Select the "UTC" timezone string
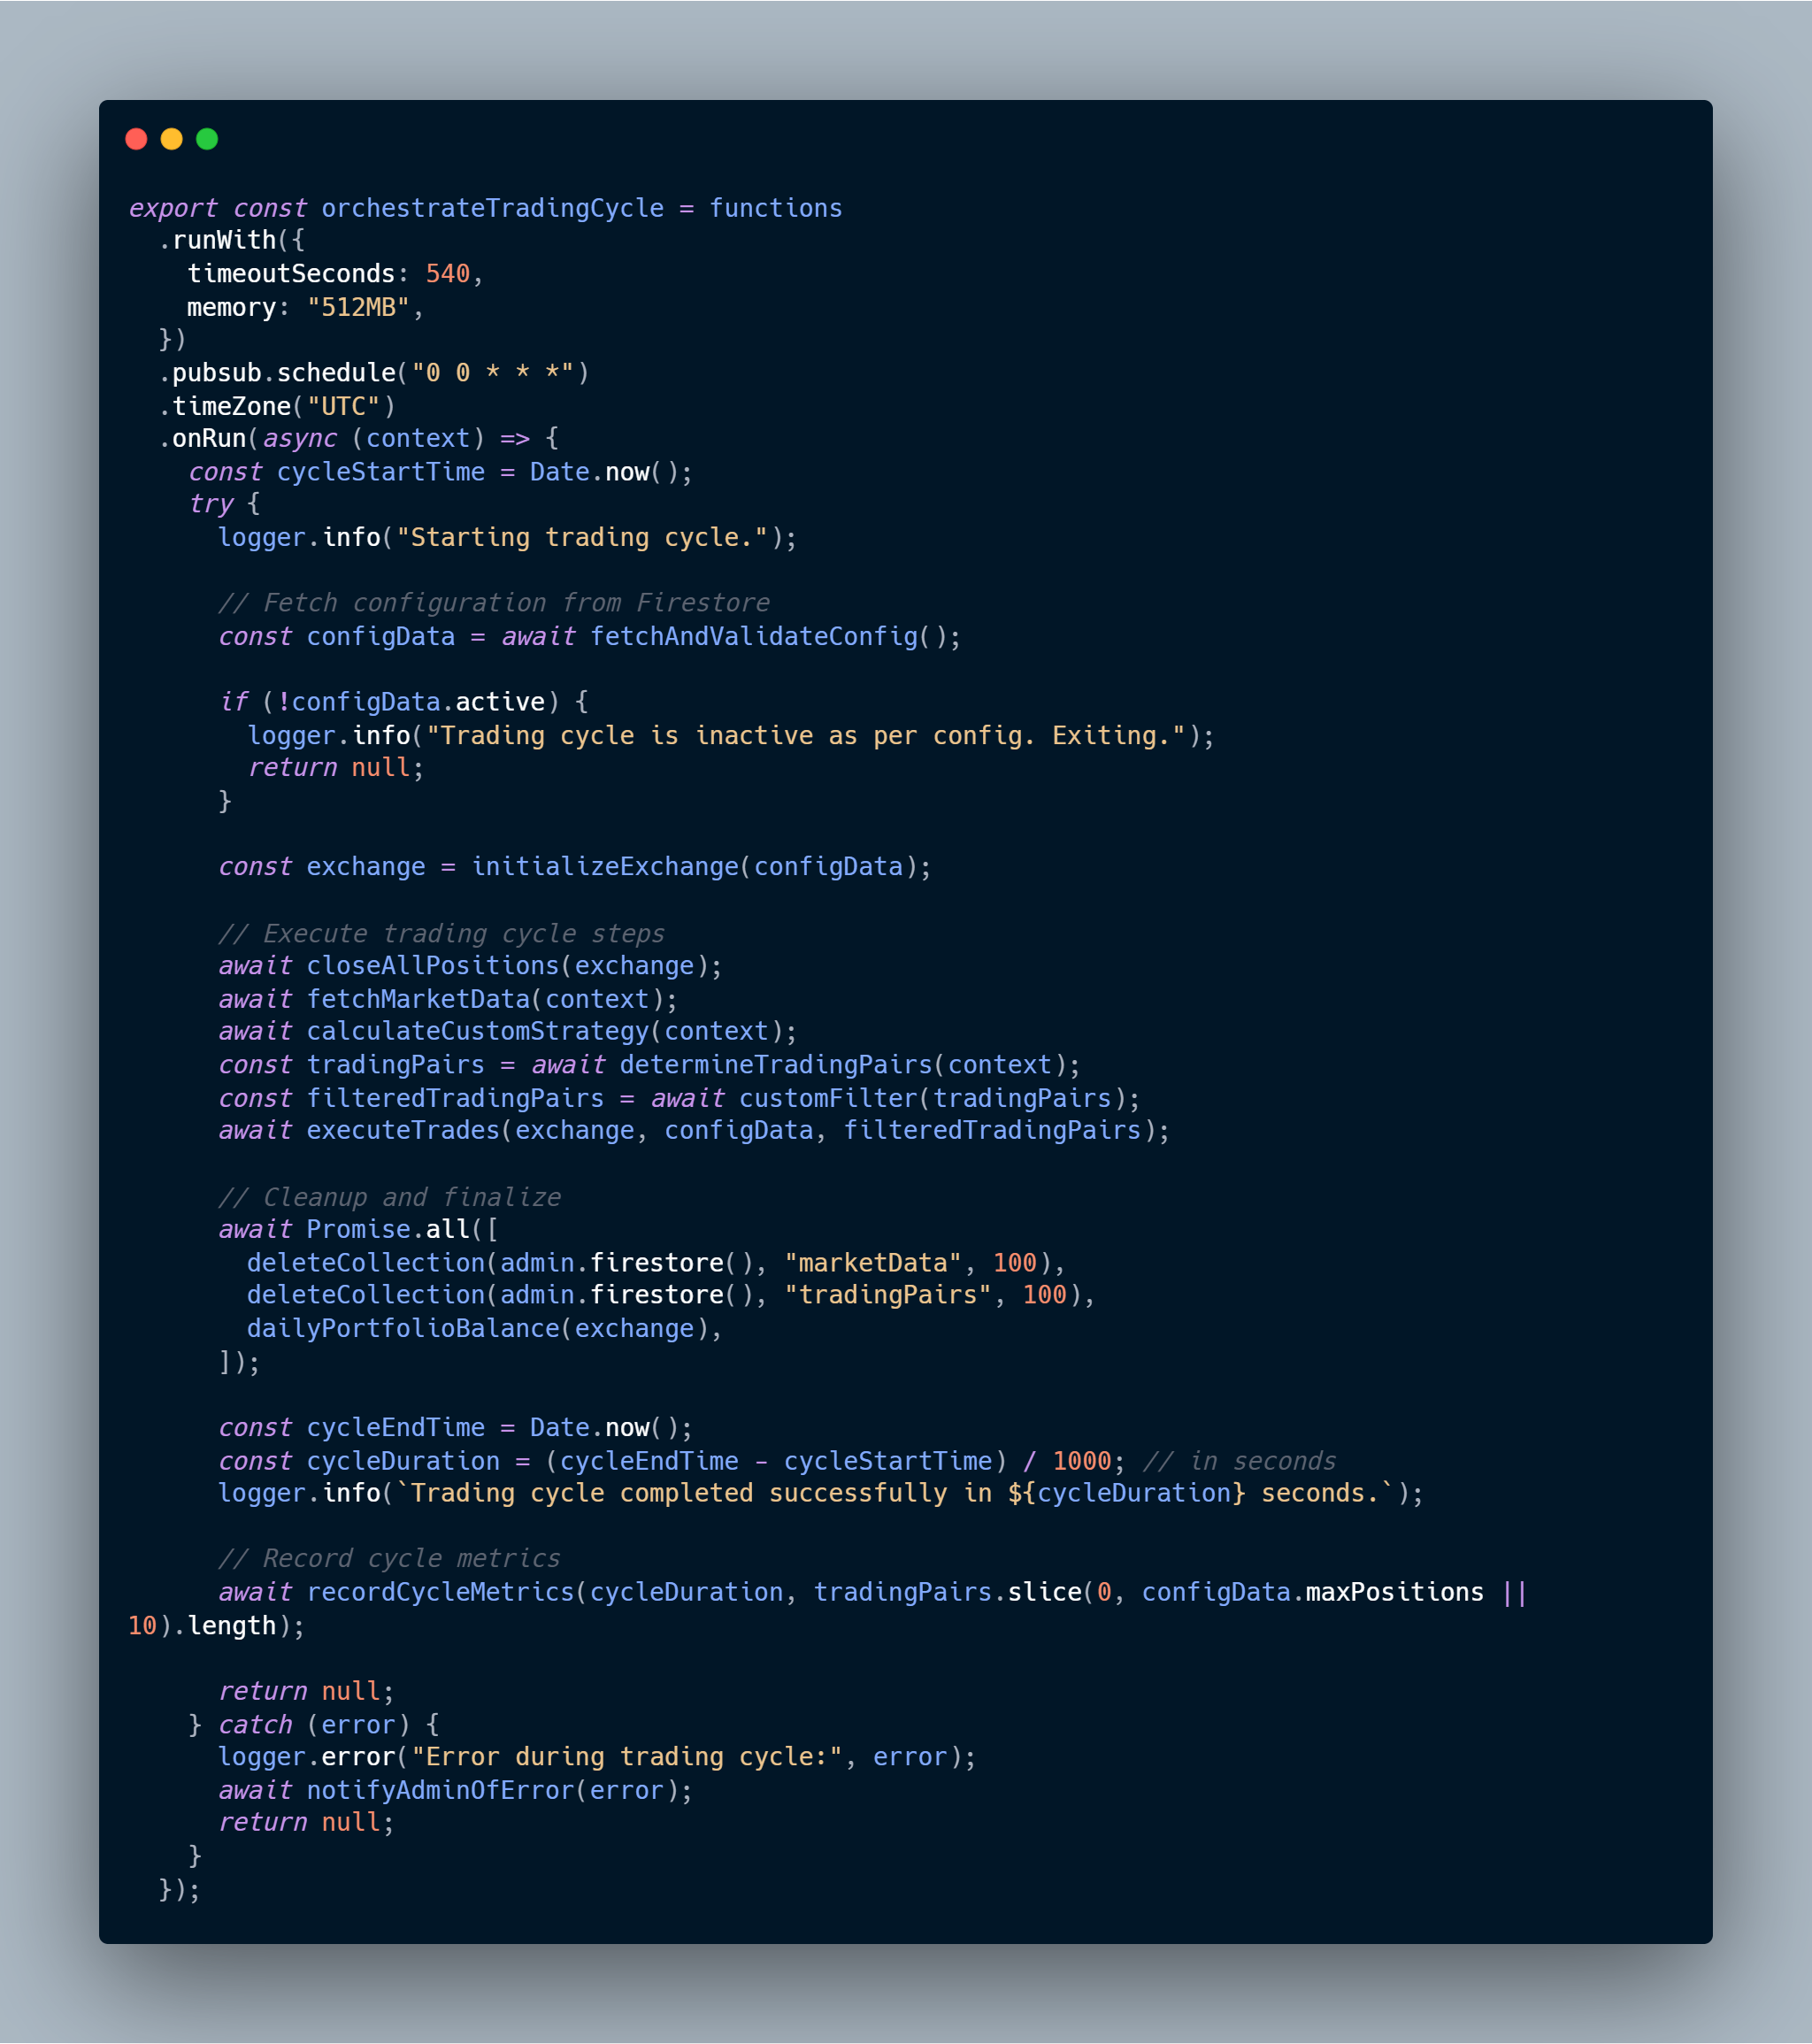 [x=347, y=405]
